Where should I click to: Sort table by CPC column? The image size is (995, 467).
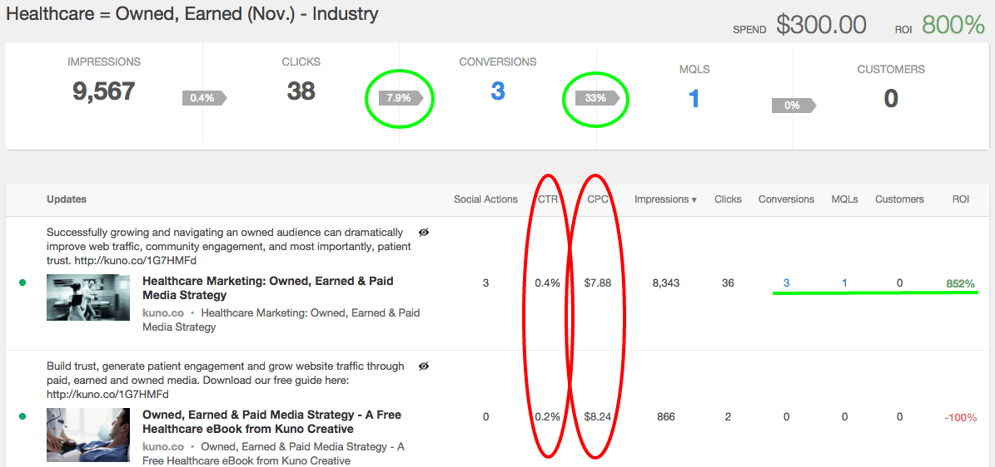597,199
